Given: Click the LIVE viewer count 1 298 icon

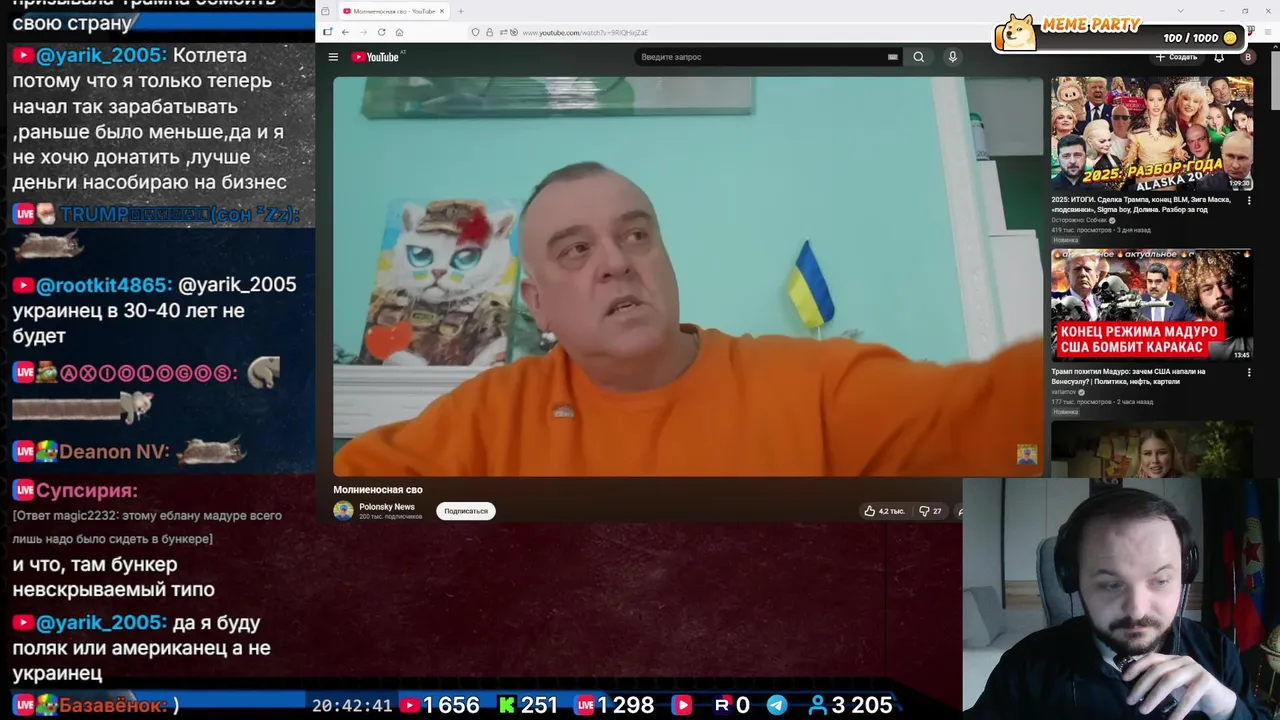Looking at the screenshot, I should (x=586, y=705).
